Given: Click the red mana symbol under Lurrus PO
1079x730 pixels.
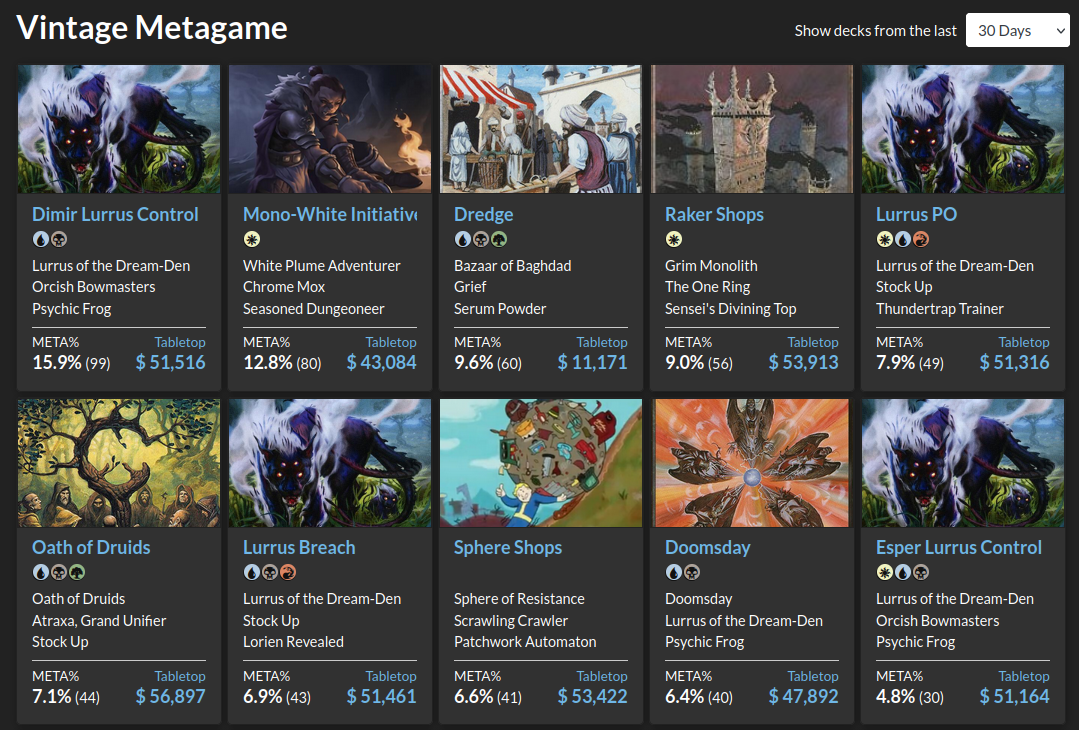Looking at the screenshot, I should (921, 240).
